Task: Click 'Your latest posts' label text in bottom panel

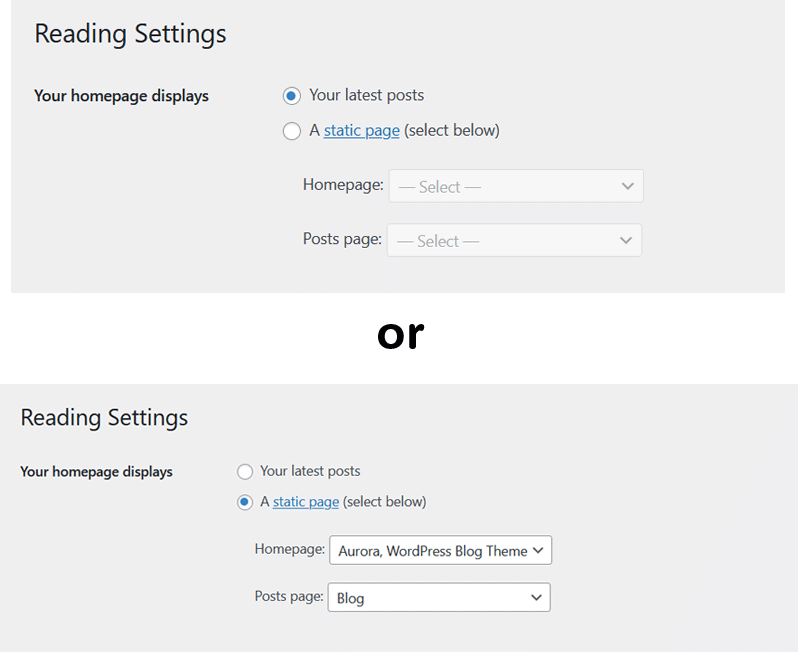Action: tap(310, 471)
